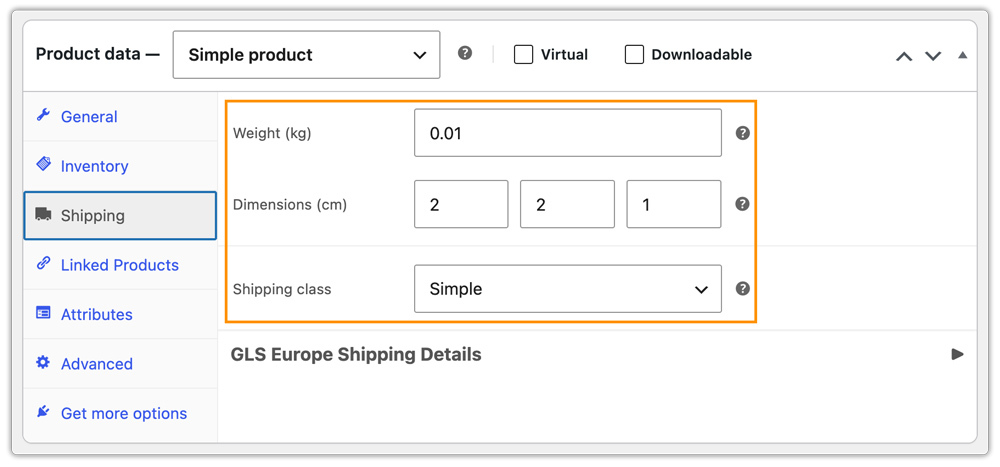Open the Shipping class dropdown

(x=568, y=289)
